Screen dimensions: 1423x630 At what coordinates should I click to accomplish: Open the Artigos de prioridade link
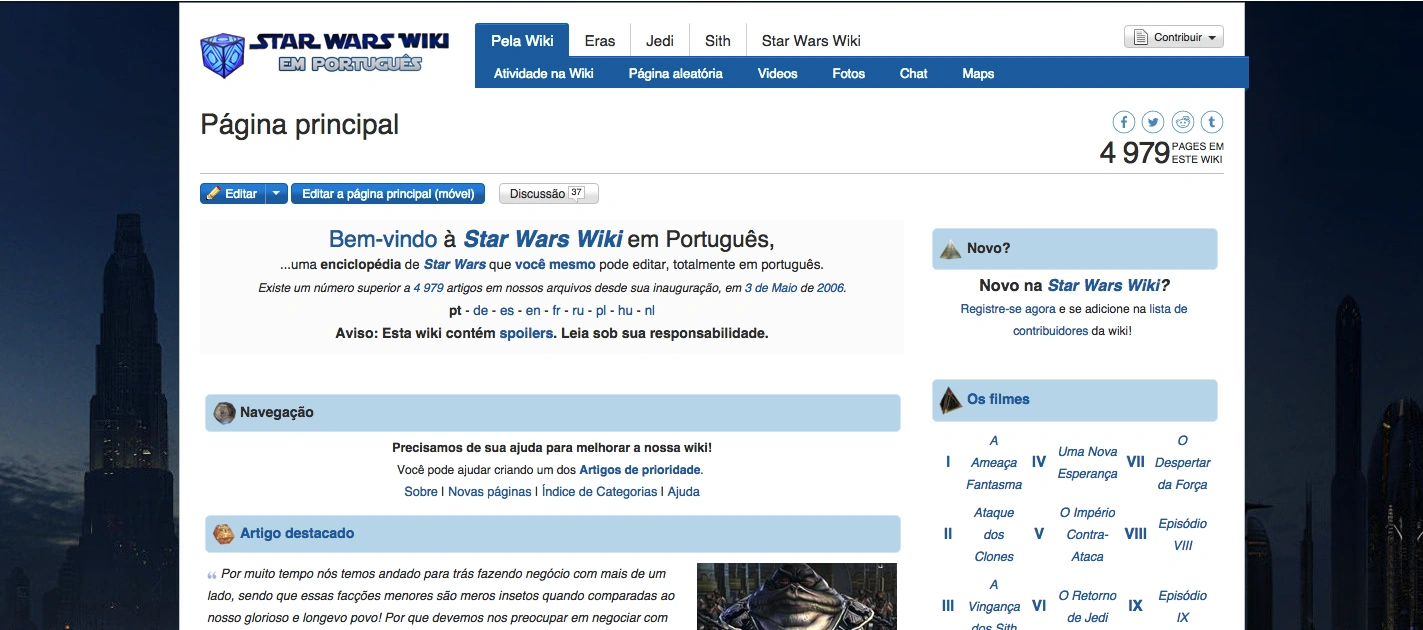[640, 470]
